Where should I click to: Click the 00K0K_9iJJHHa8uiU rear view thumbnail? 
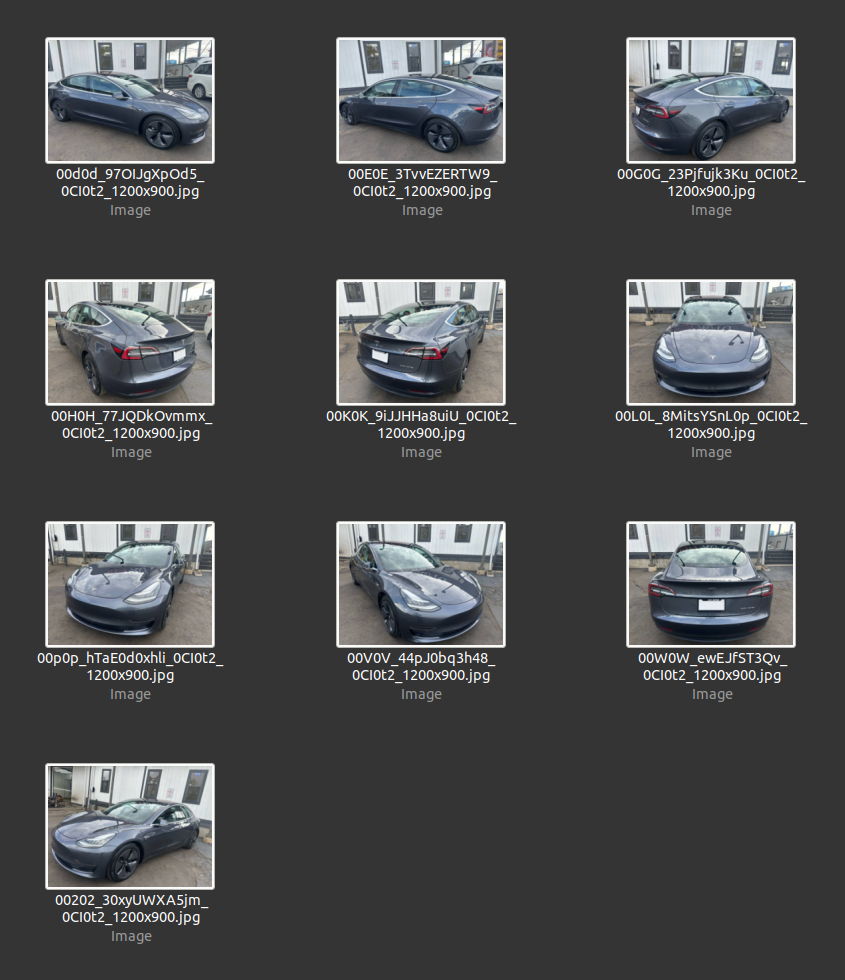click(421, 342)
